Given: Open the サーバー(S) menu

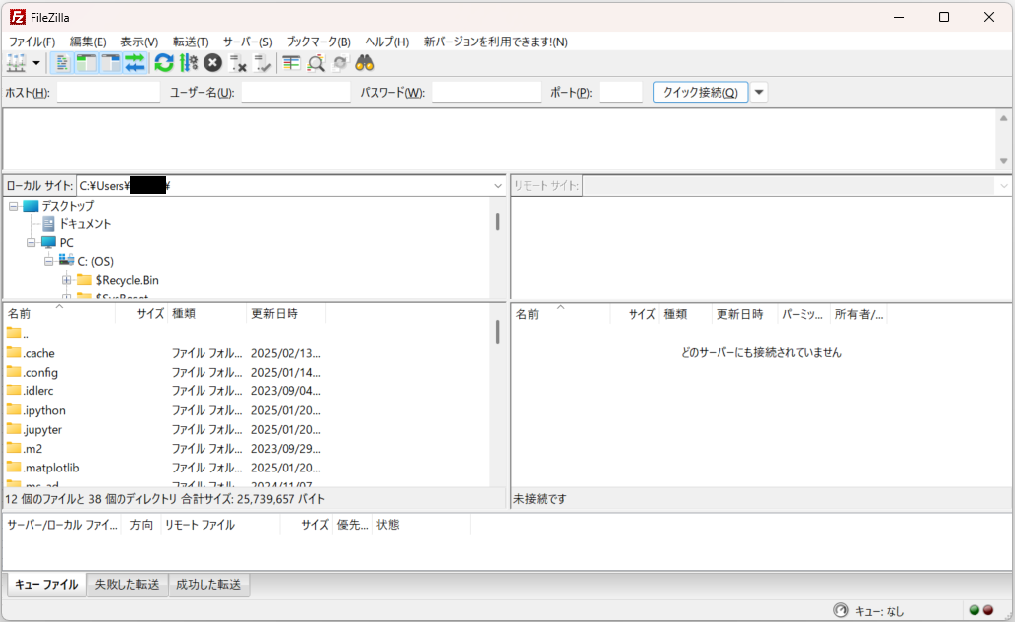Looking at the screenshot, I should tap(247, 41).
